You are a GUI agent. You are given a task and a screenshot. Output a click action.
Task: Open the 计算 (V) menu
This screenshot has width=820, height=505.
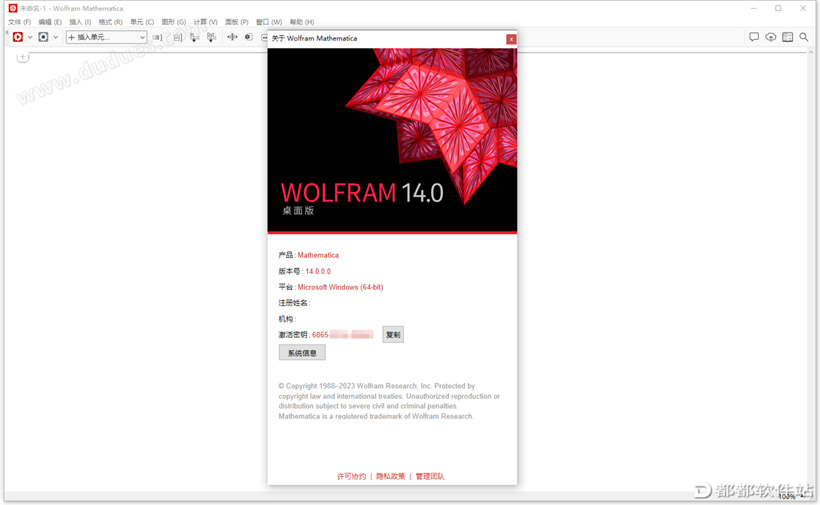205,22
